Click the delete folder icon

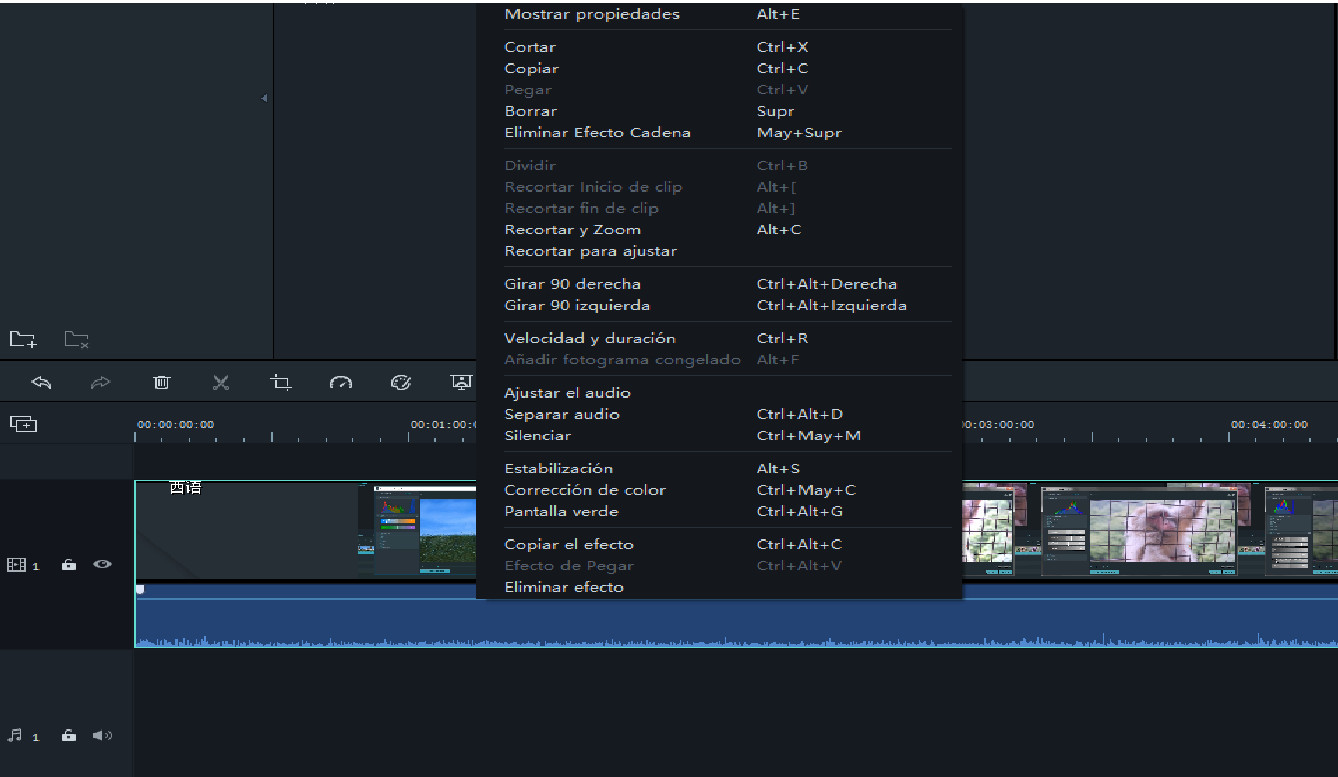(x=77, y=339)
